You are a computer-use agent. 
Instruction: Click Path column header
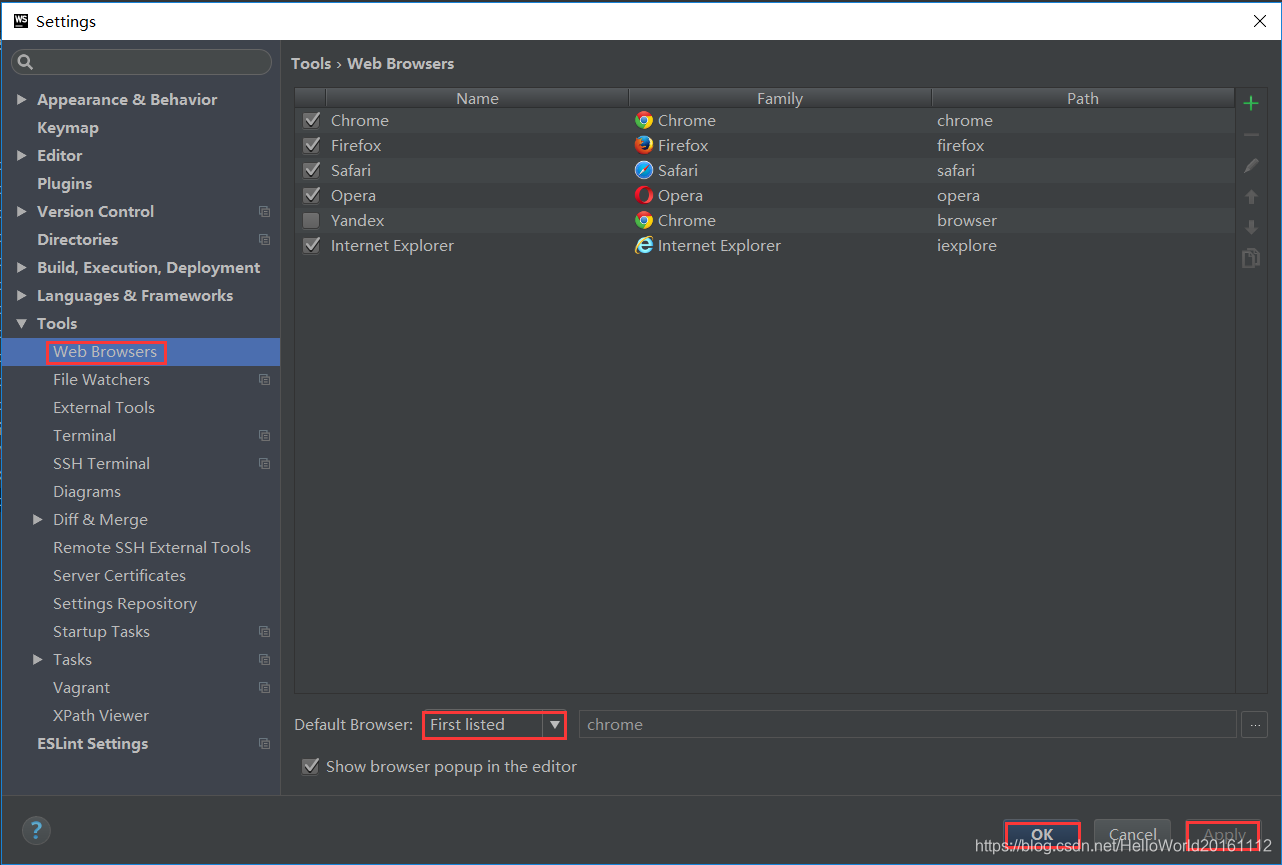click(1083, 98)
